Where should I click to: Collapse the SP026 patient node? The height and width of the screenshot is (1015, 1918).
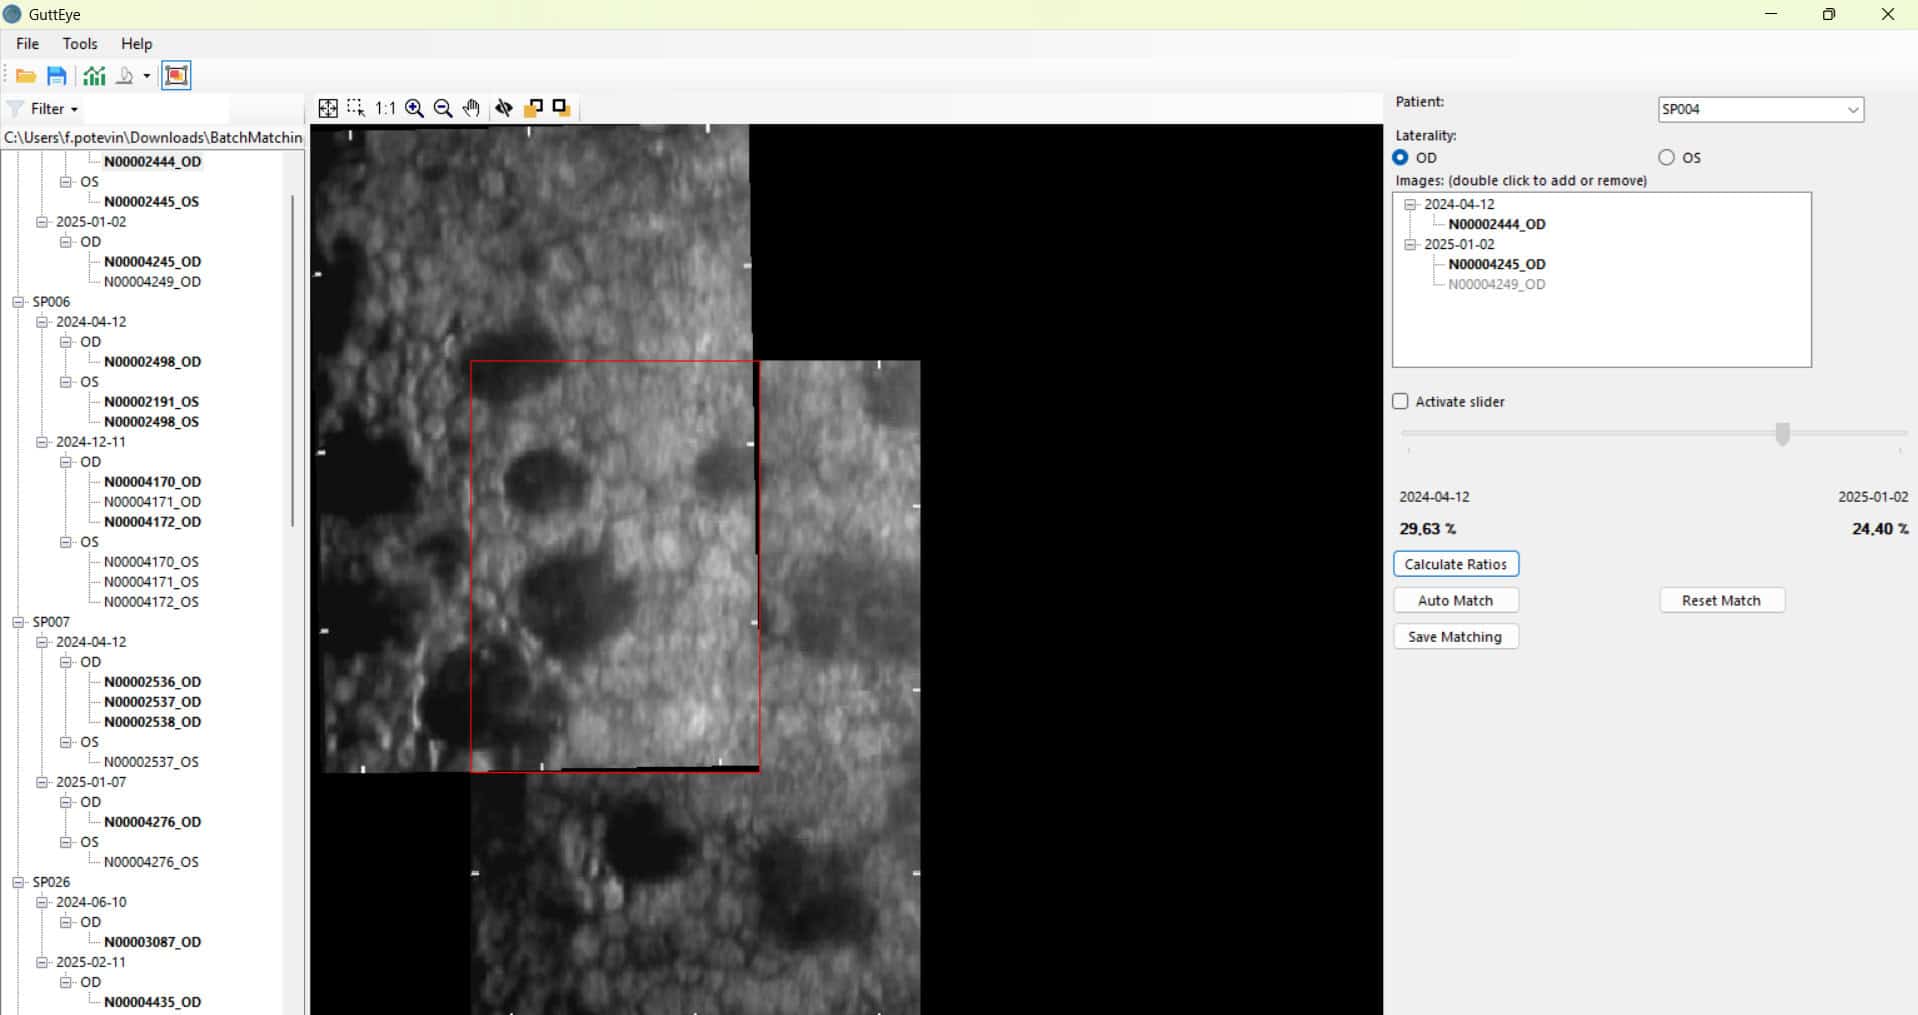coord(18,882)
